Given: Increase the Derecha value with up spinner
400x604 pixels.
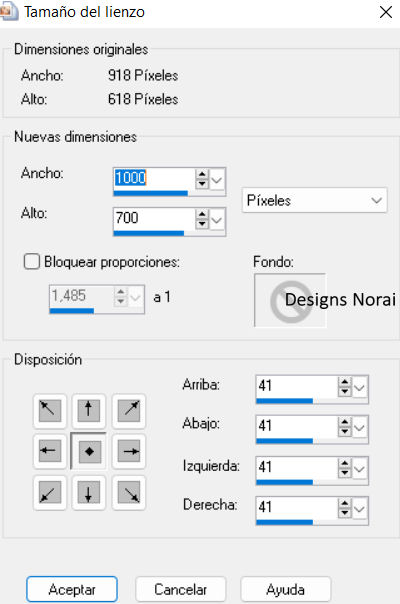Looking at the screenshot, I should coord(344,503).
